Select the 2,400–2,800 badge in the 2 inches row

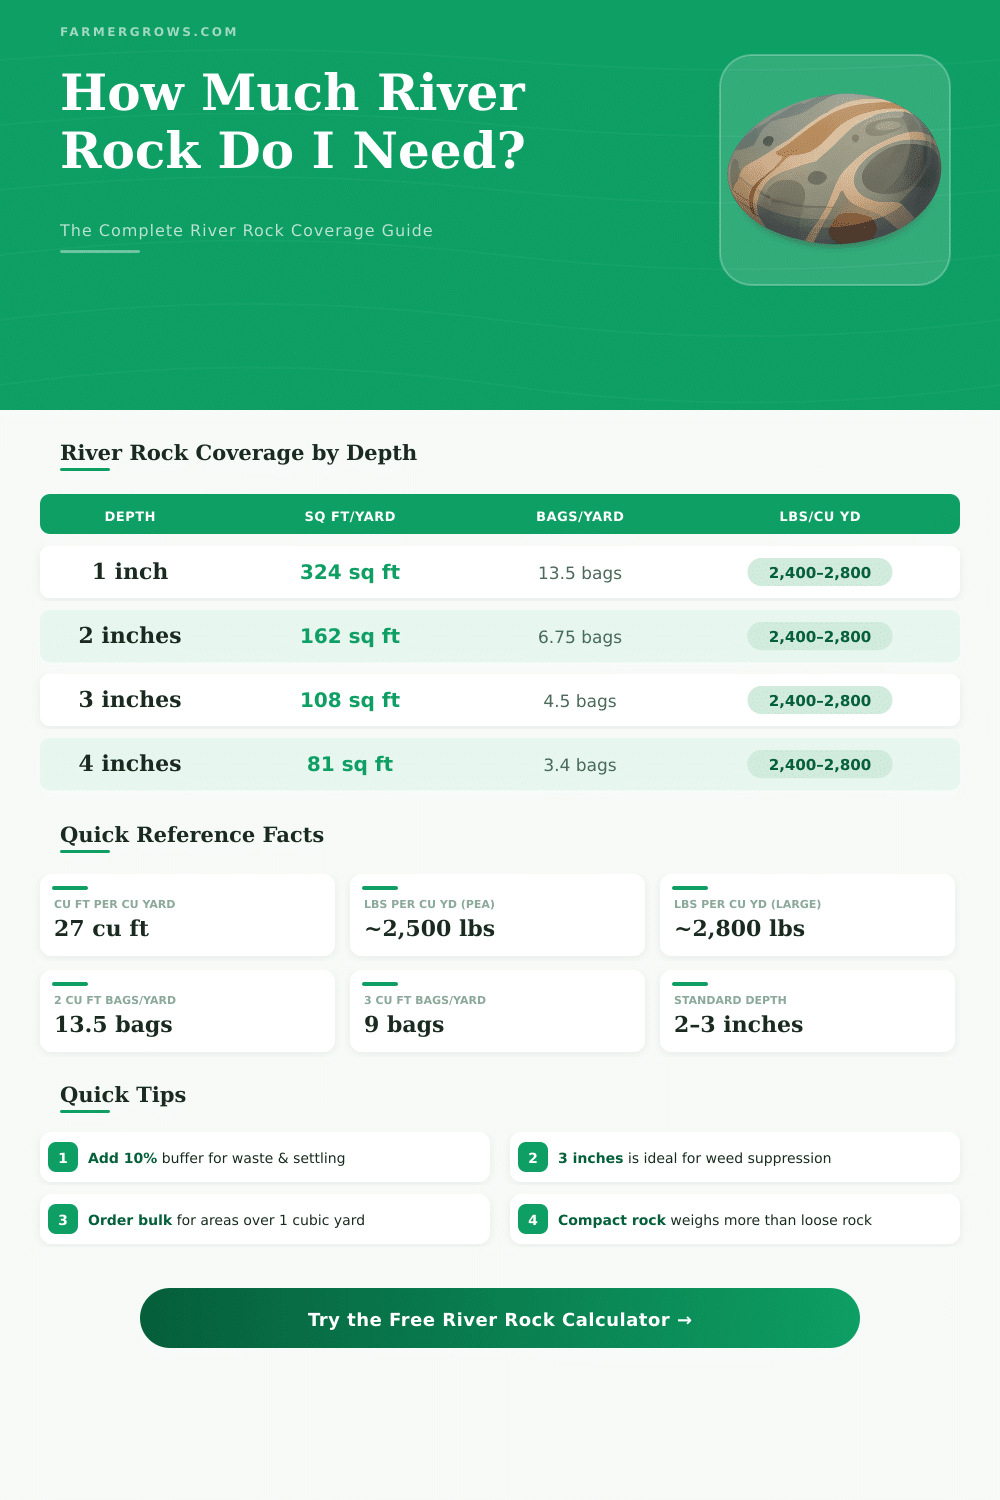(819, 636)
